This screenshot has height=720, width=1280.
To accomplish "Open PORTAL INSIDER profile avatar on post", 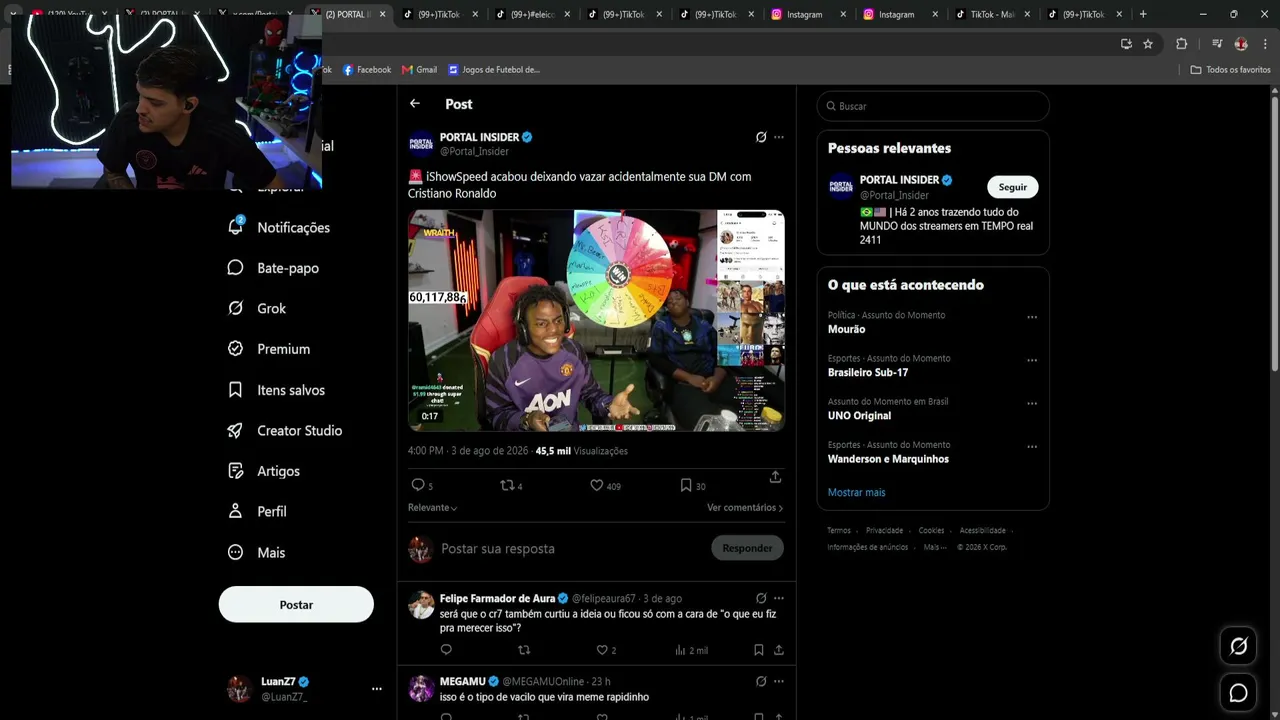I will point(421,144).
